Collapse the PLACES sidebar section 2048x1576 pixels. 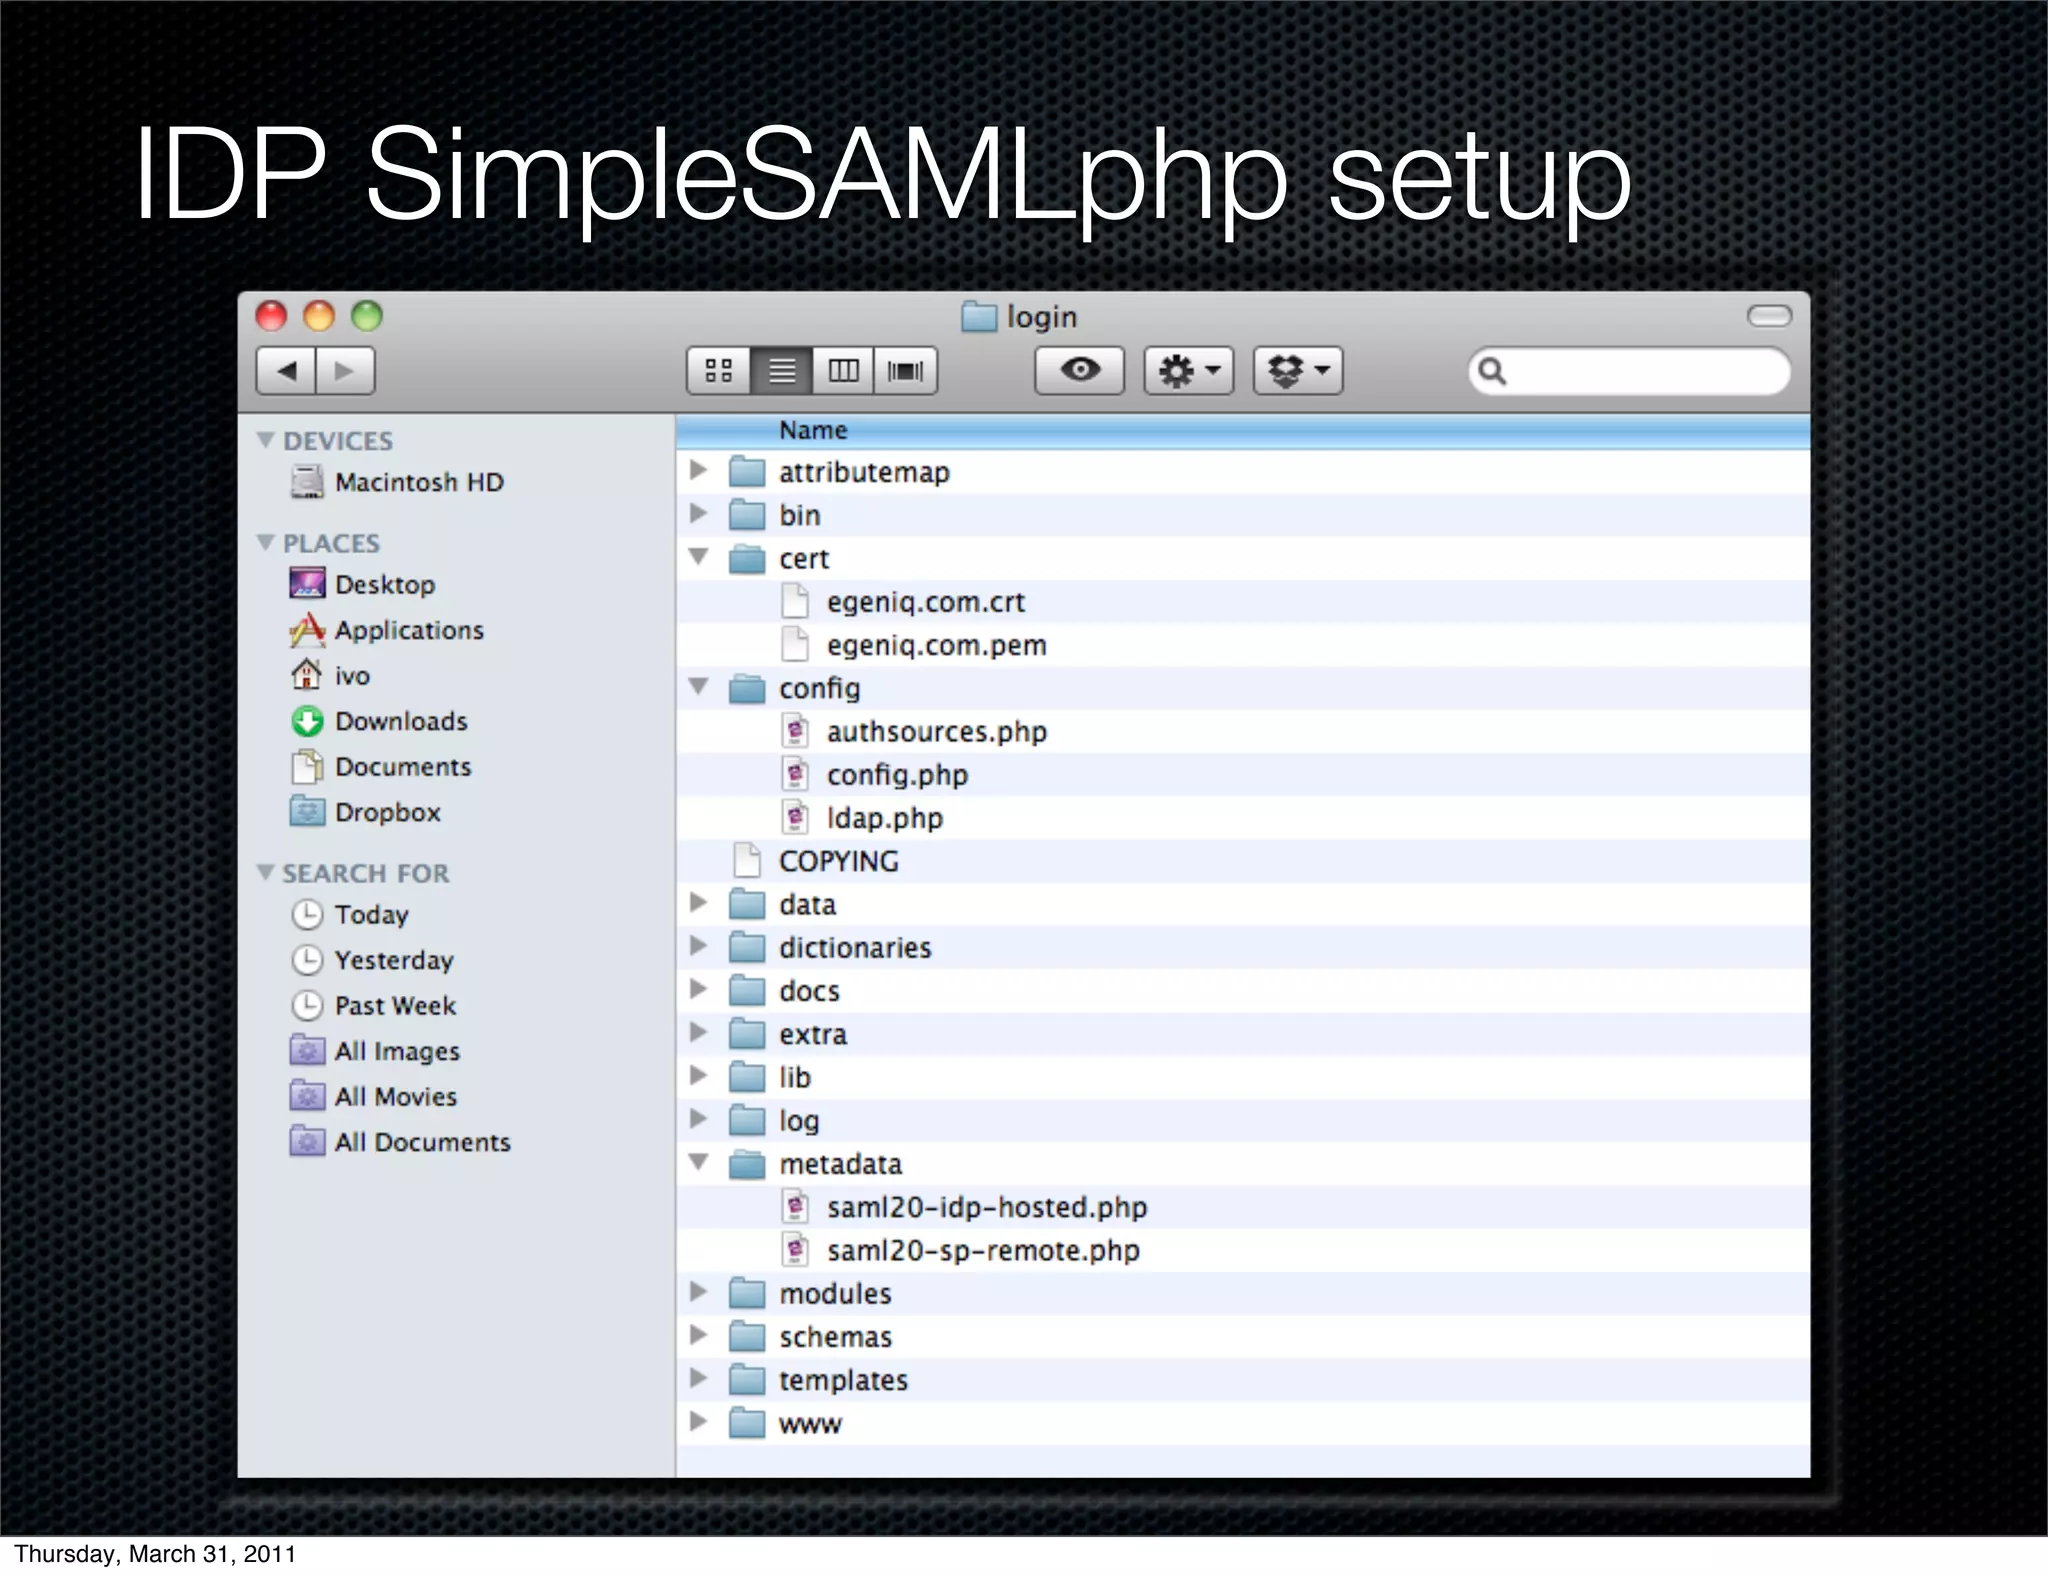pos(265,542)
